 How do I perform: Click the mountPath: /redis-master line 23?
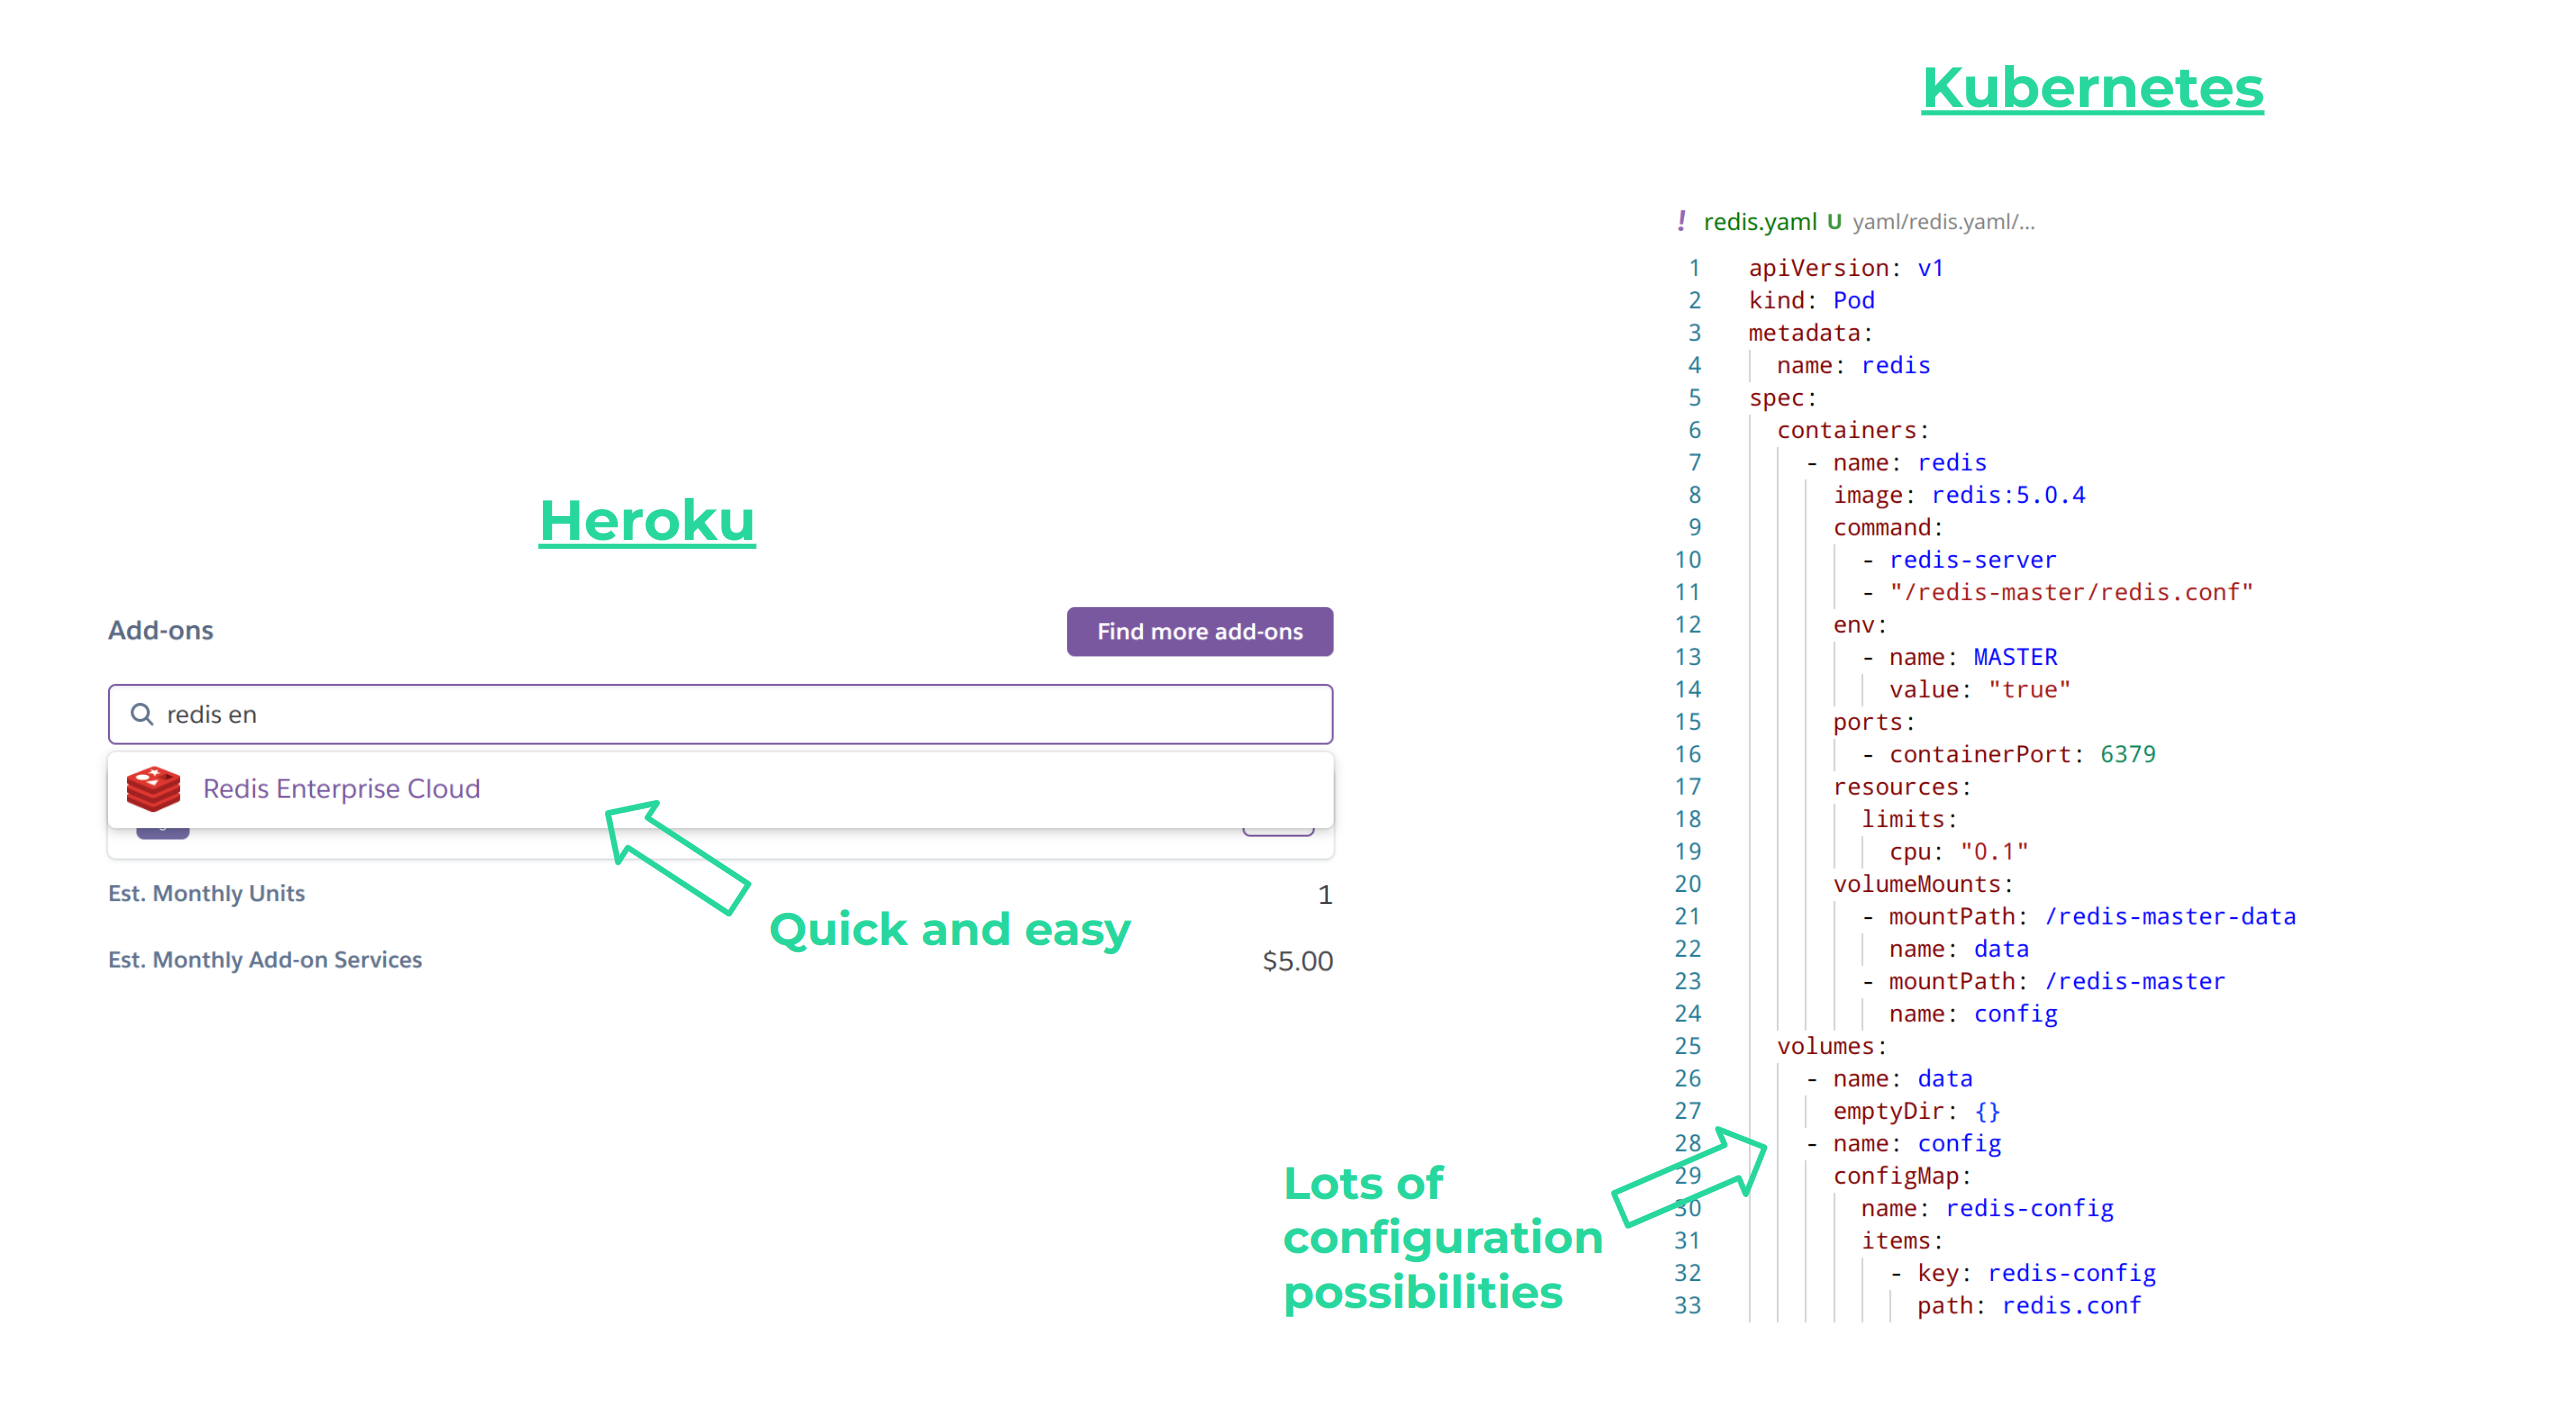(x=2043, y=981)
